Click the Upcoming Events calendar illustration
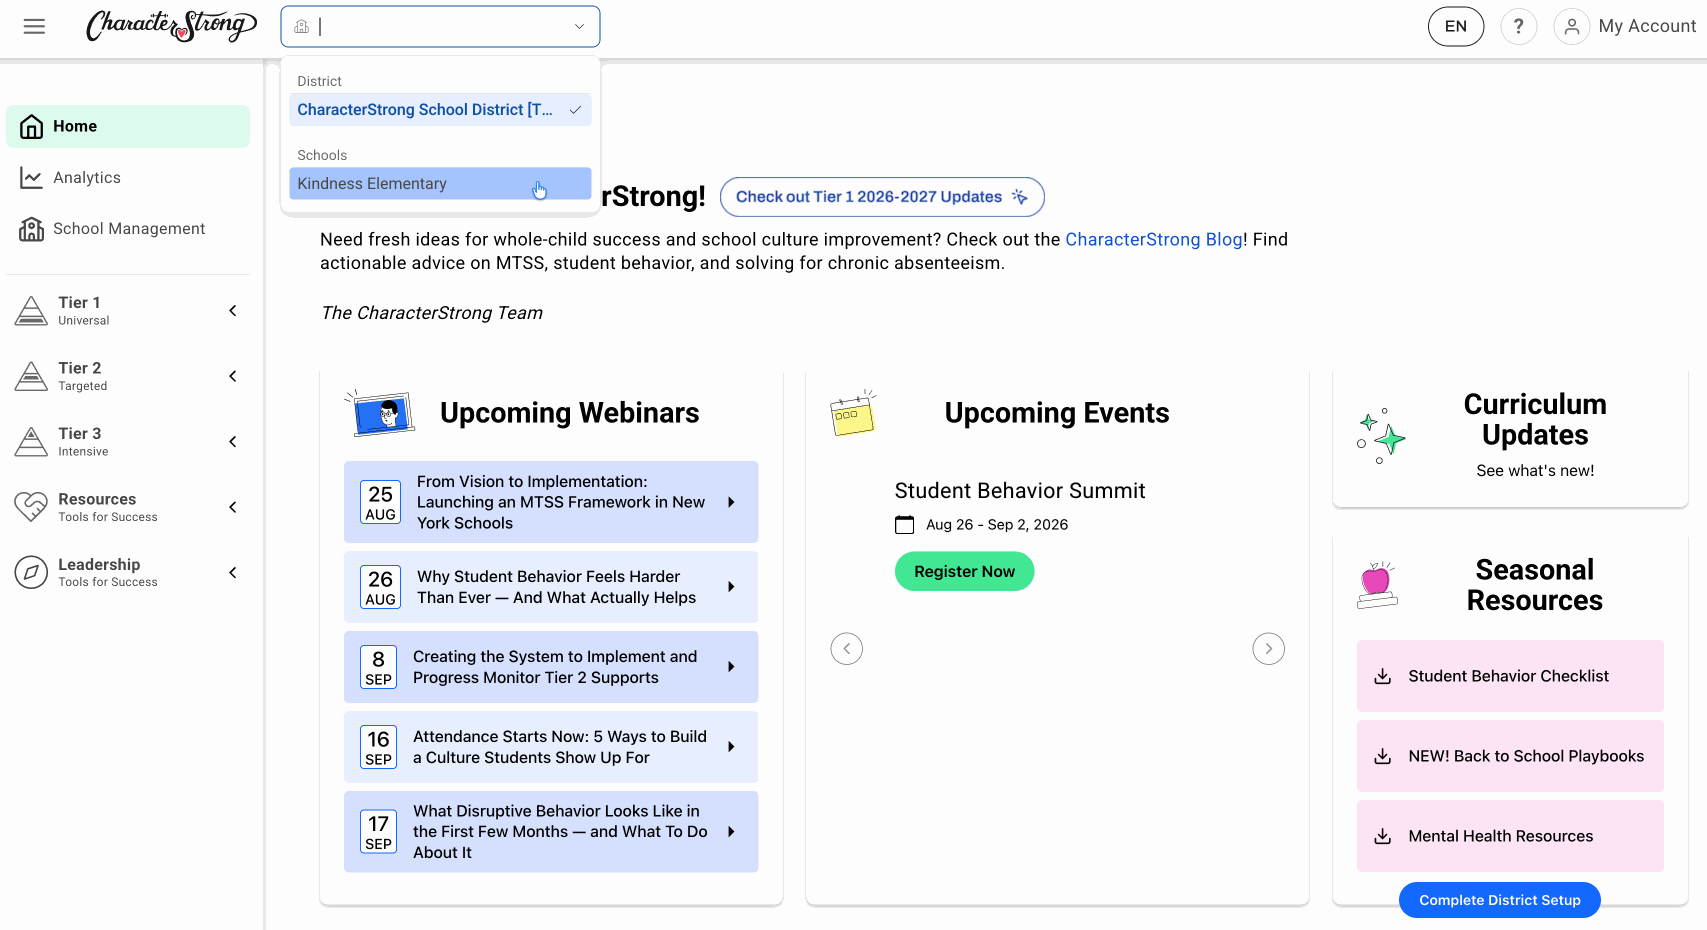1707x930 pixels. click(x=853, y=412)
